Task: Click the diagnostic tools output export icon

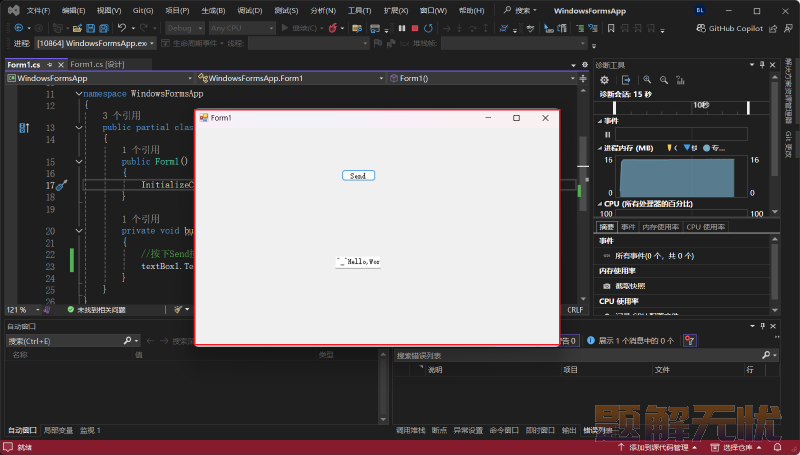Action: 626,80
